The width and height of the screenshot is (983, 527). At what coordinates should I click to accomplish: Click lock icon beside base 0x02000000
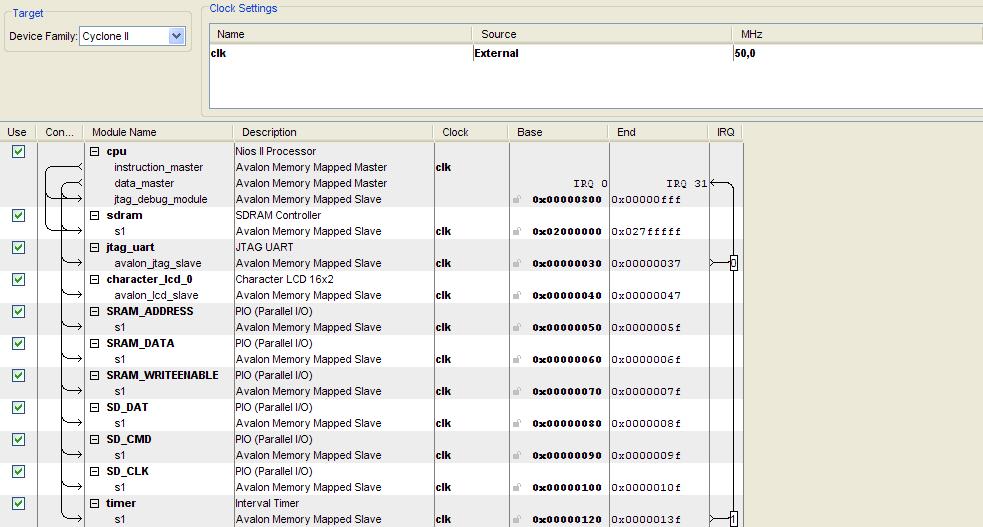517,231
